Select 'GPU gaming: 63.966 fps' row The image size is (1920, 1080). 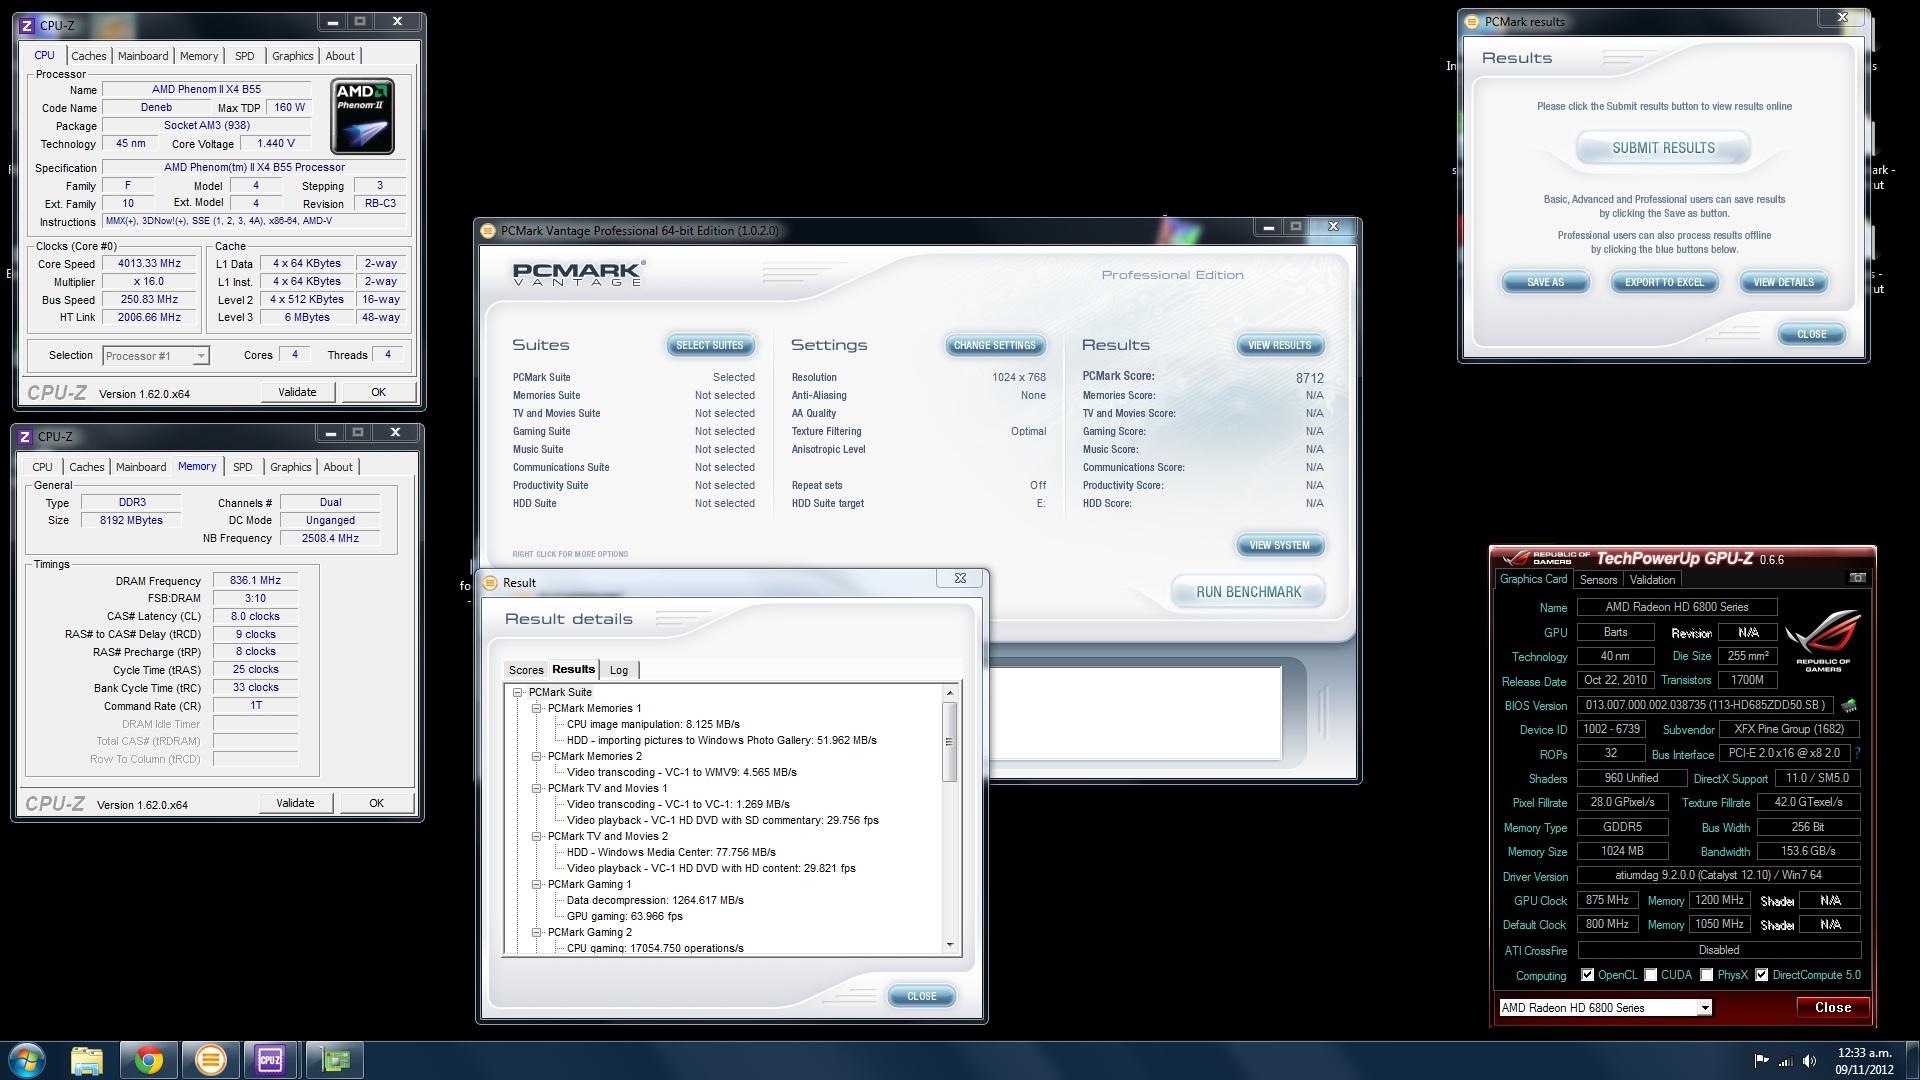coord(624,916)
